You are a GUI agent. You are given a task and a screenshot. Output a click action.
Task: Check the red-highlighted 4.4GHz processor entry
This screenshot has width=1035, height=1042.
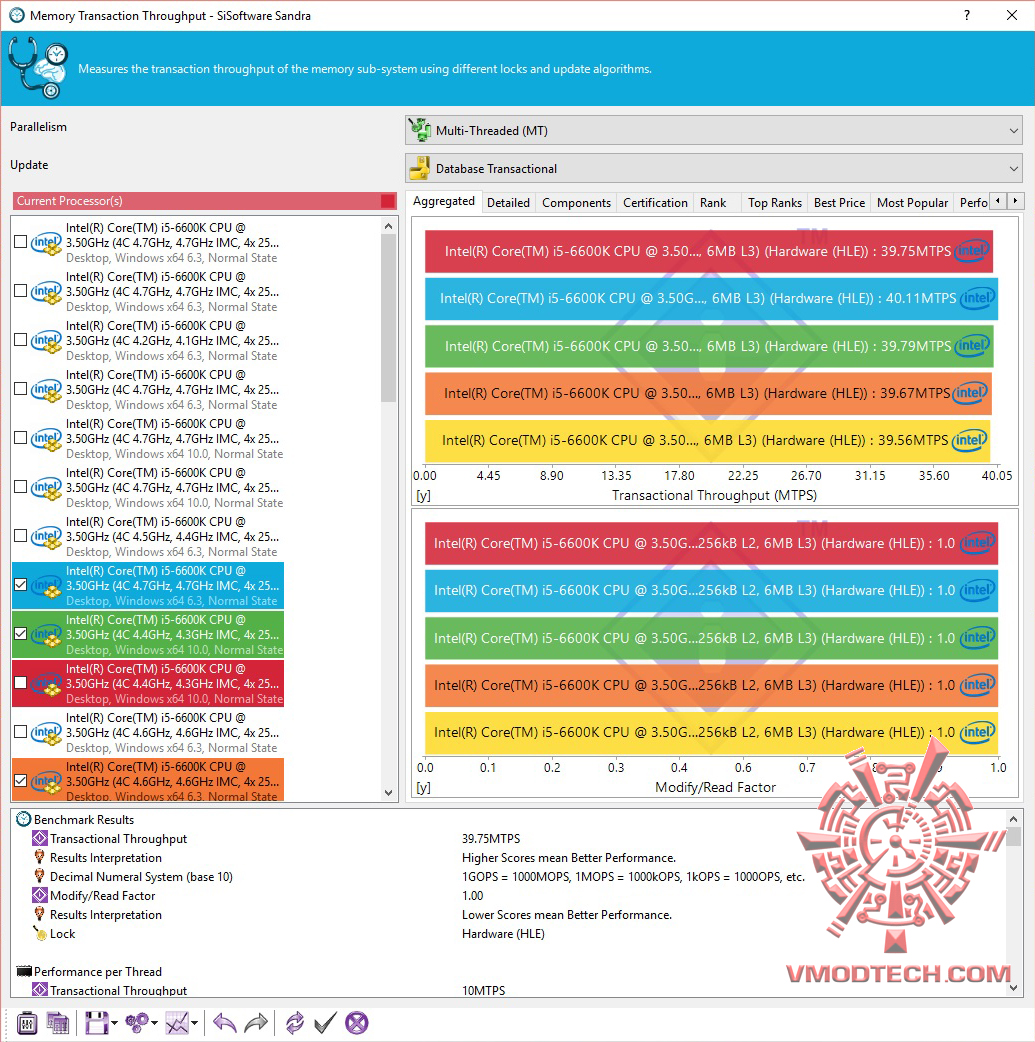[x=21, y=683]
